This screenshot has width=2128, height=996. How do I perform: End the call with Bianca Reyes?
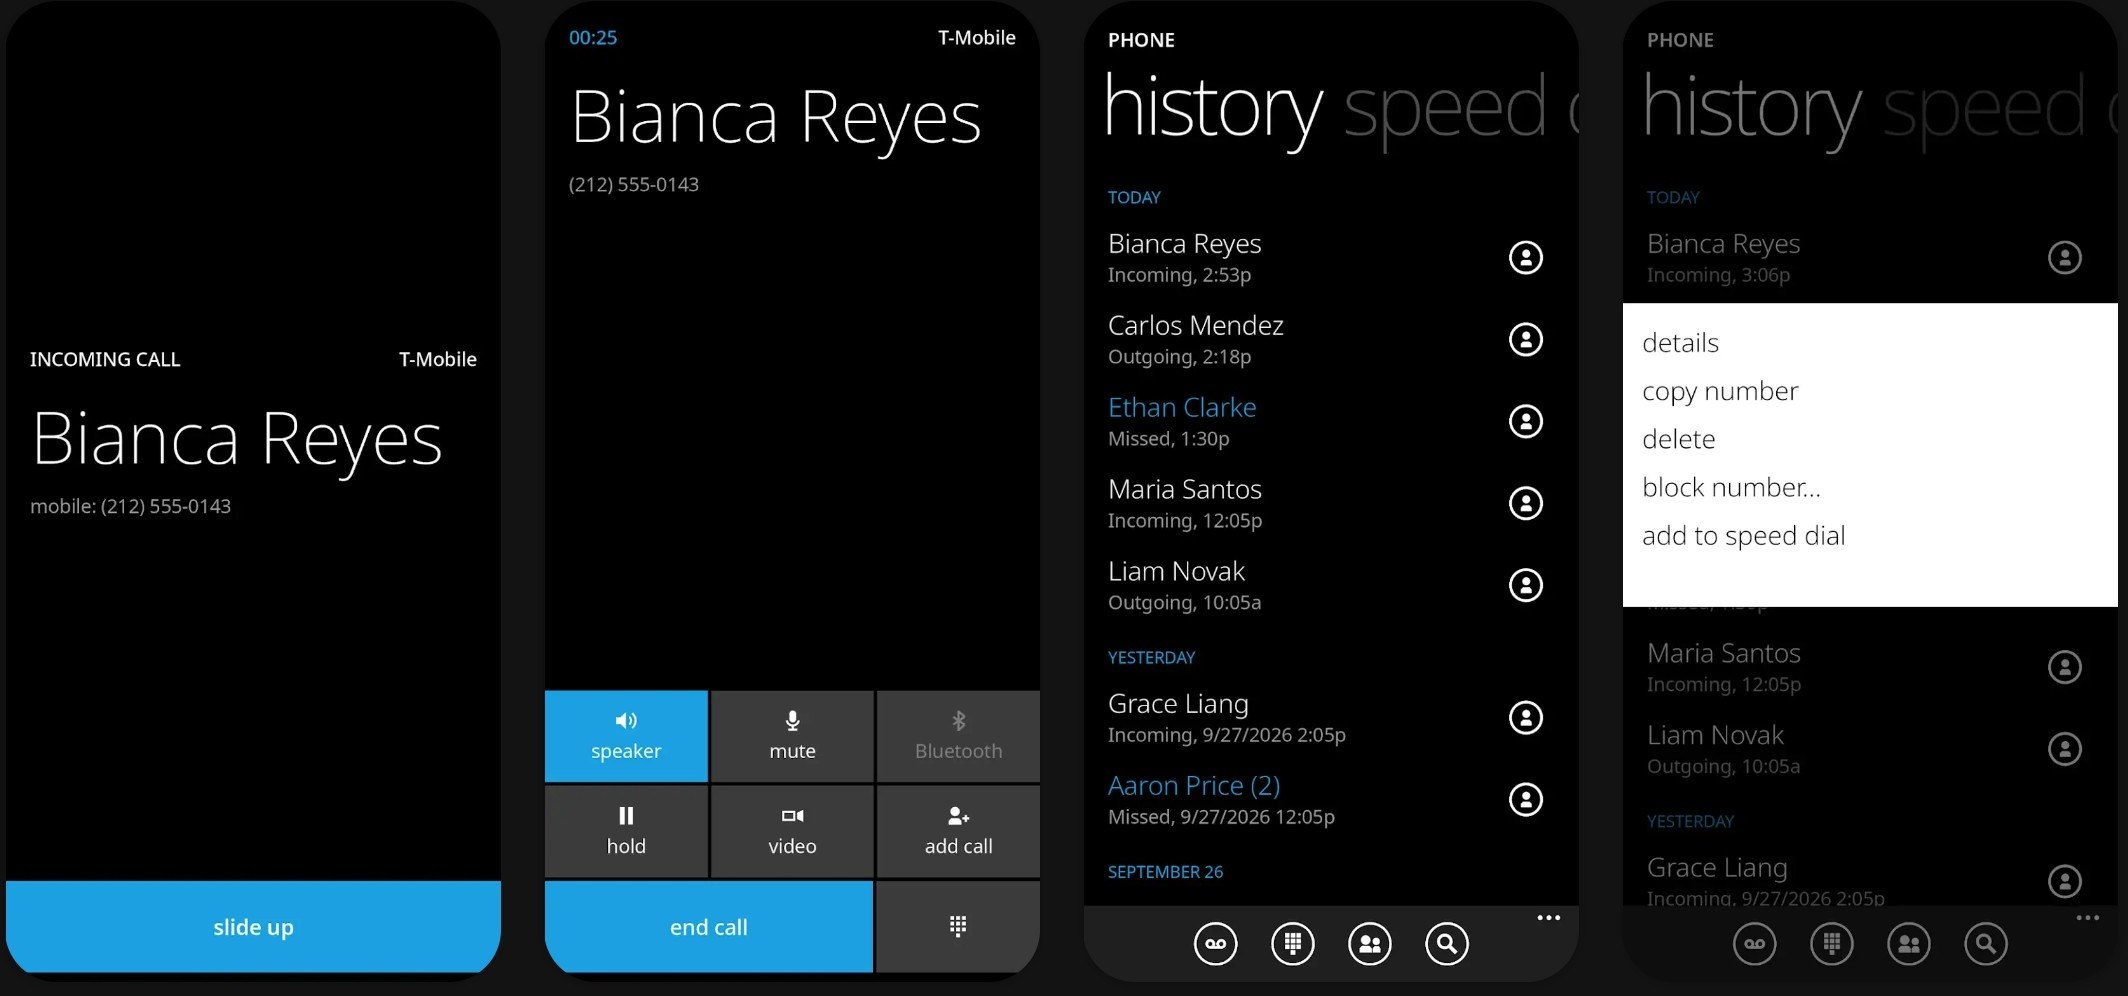pos(709,927)
